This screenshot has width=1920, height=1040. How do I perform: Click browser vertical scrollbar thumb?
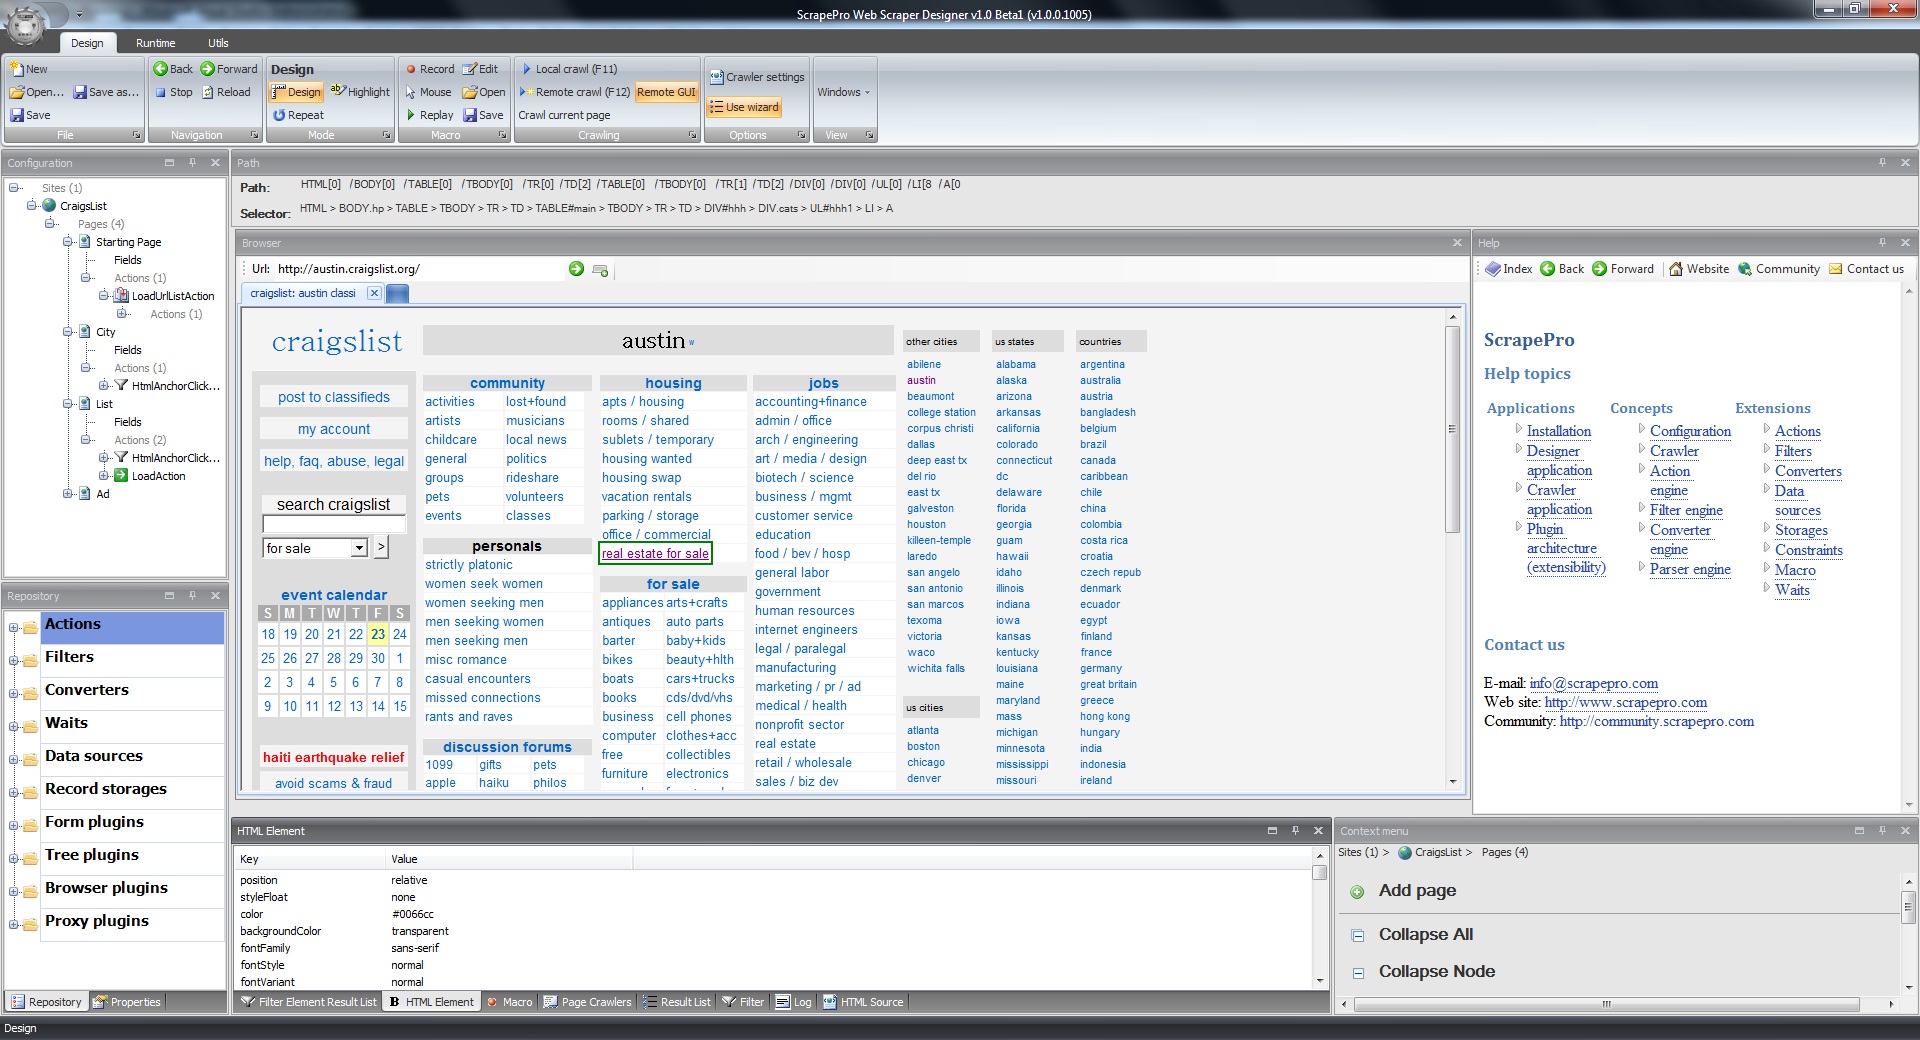[1452, 428]
